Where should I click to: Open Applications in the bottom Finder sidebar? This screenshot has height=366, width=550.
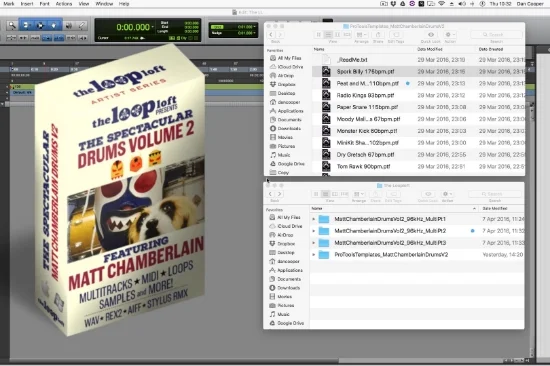[286, 270]
